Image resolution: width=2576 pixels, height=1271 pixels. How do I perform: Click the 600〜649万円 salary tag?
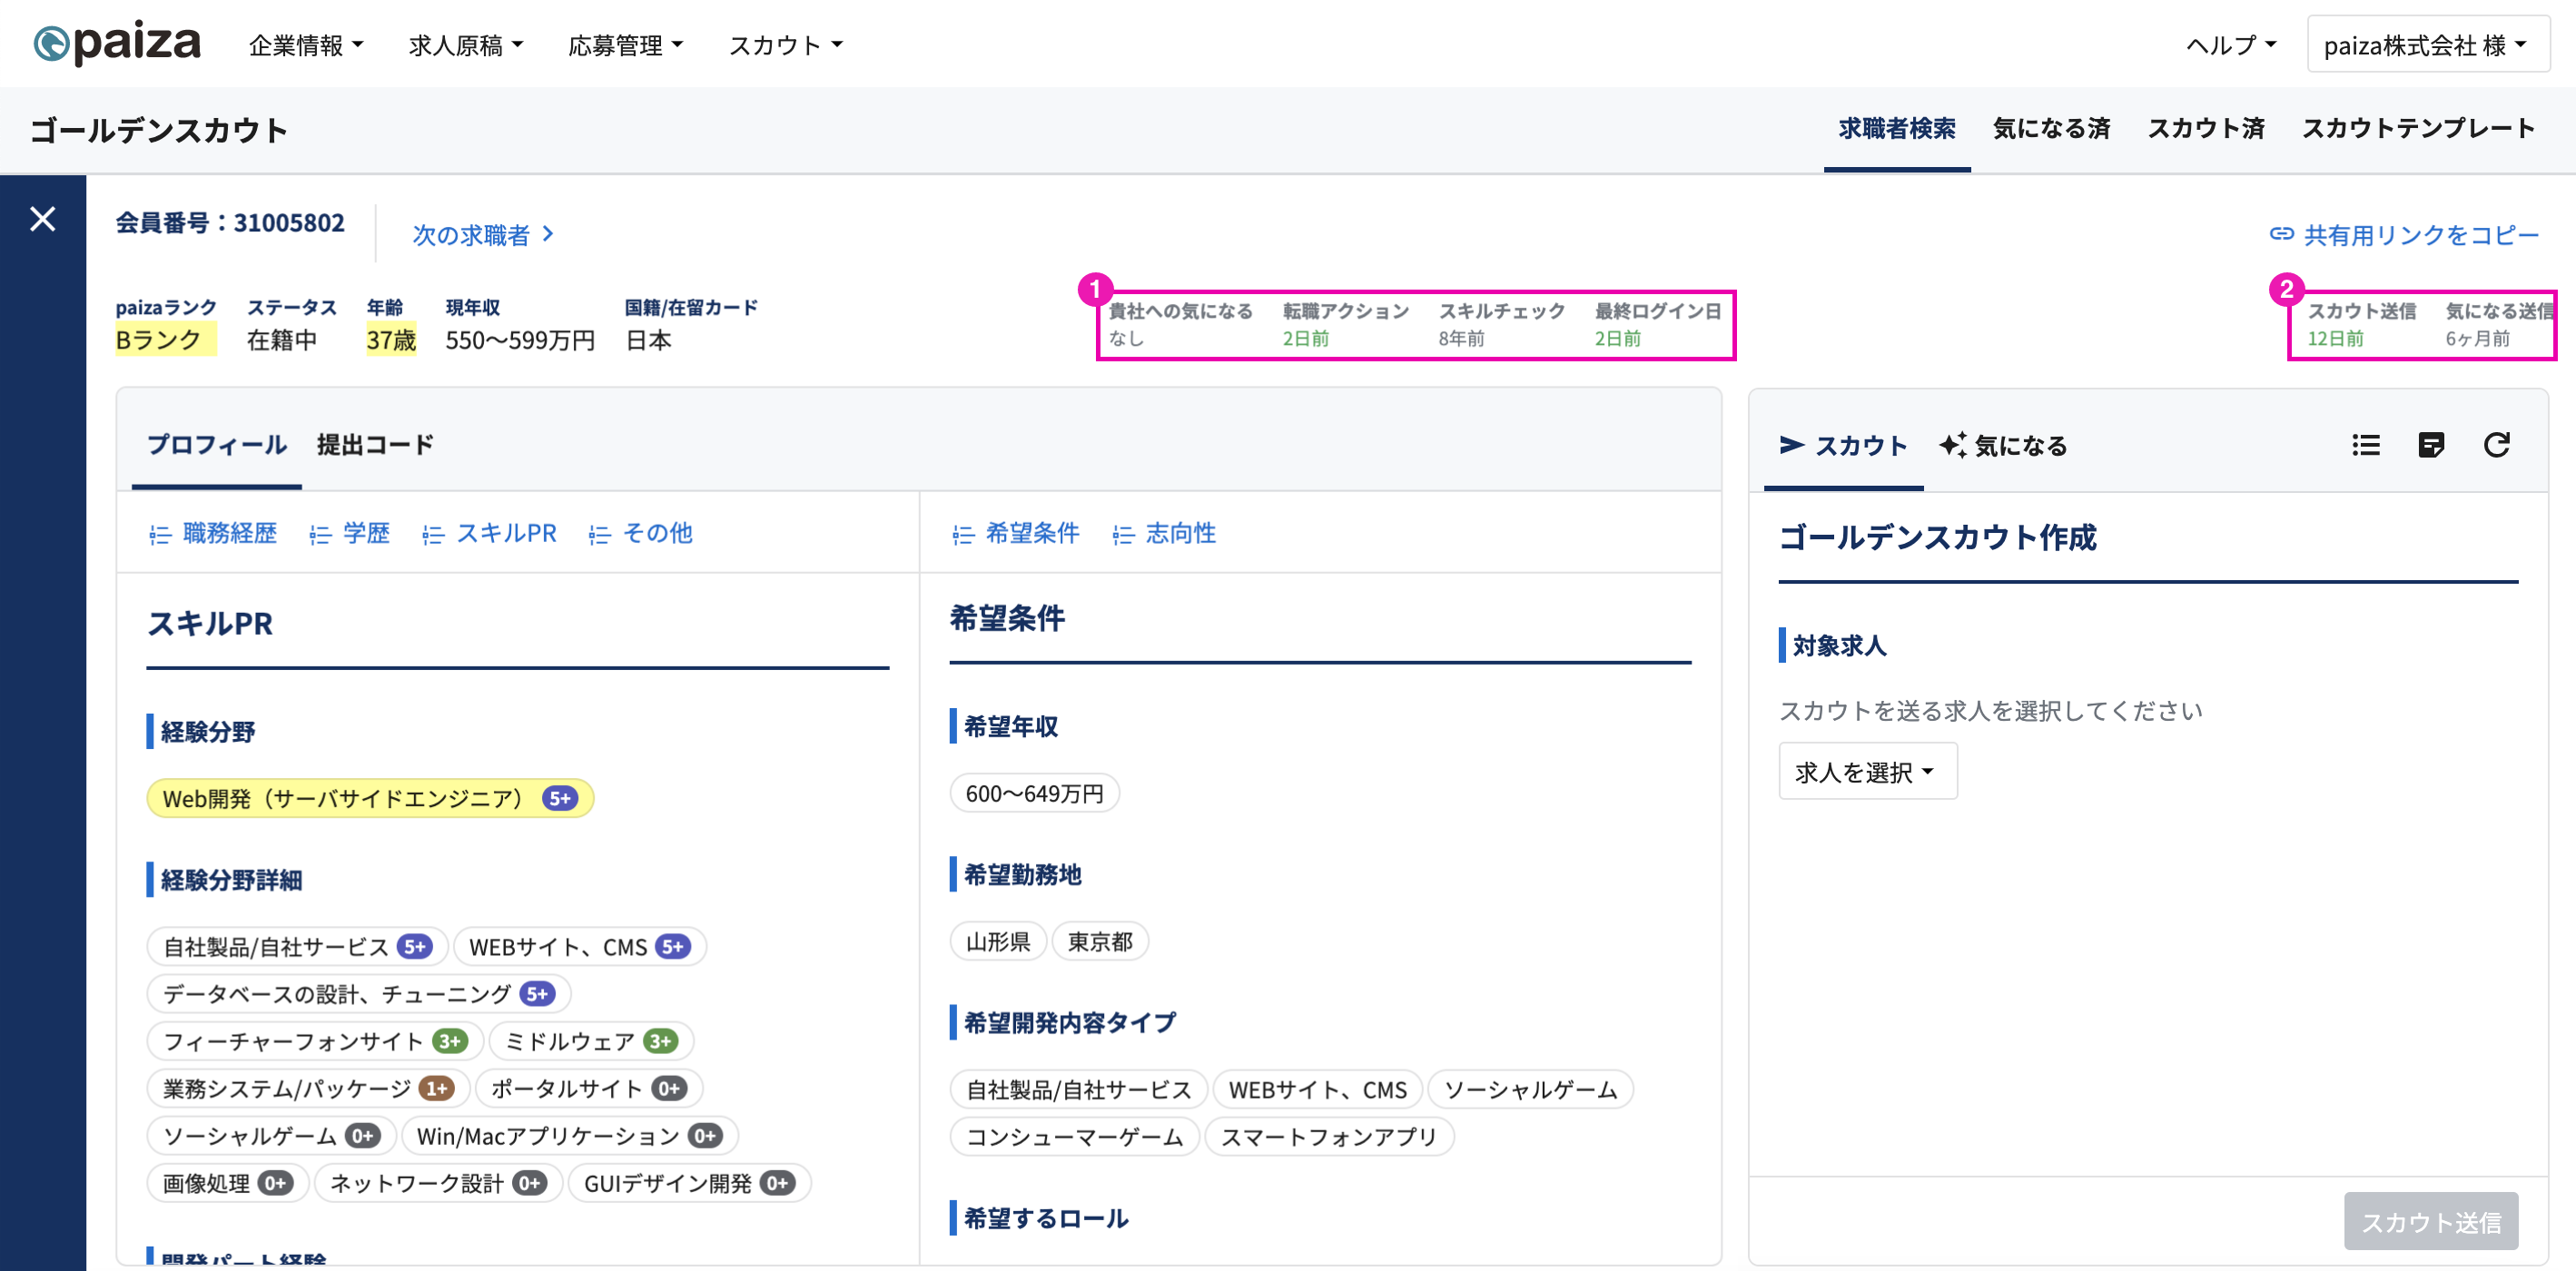click(1034, 792)
